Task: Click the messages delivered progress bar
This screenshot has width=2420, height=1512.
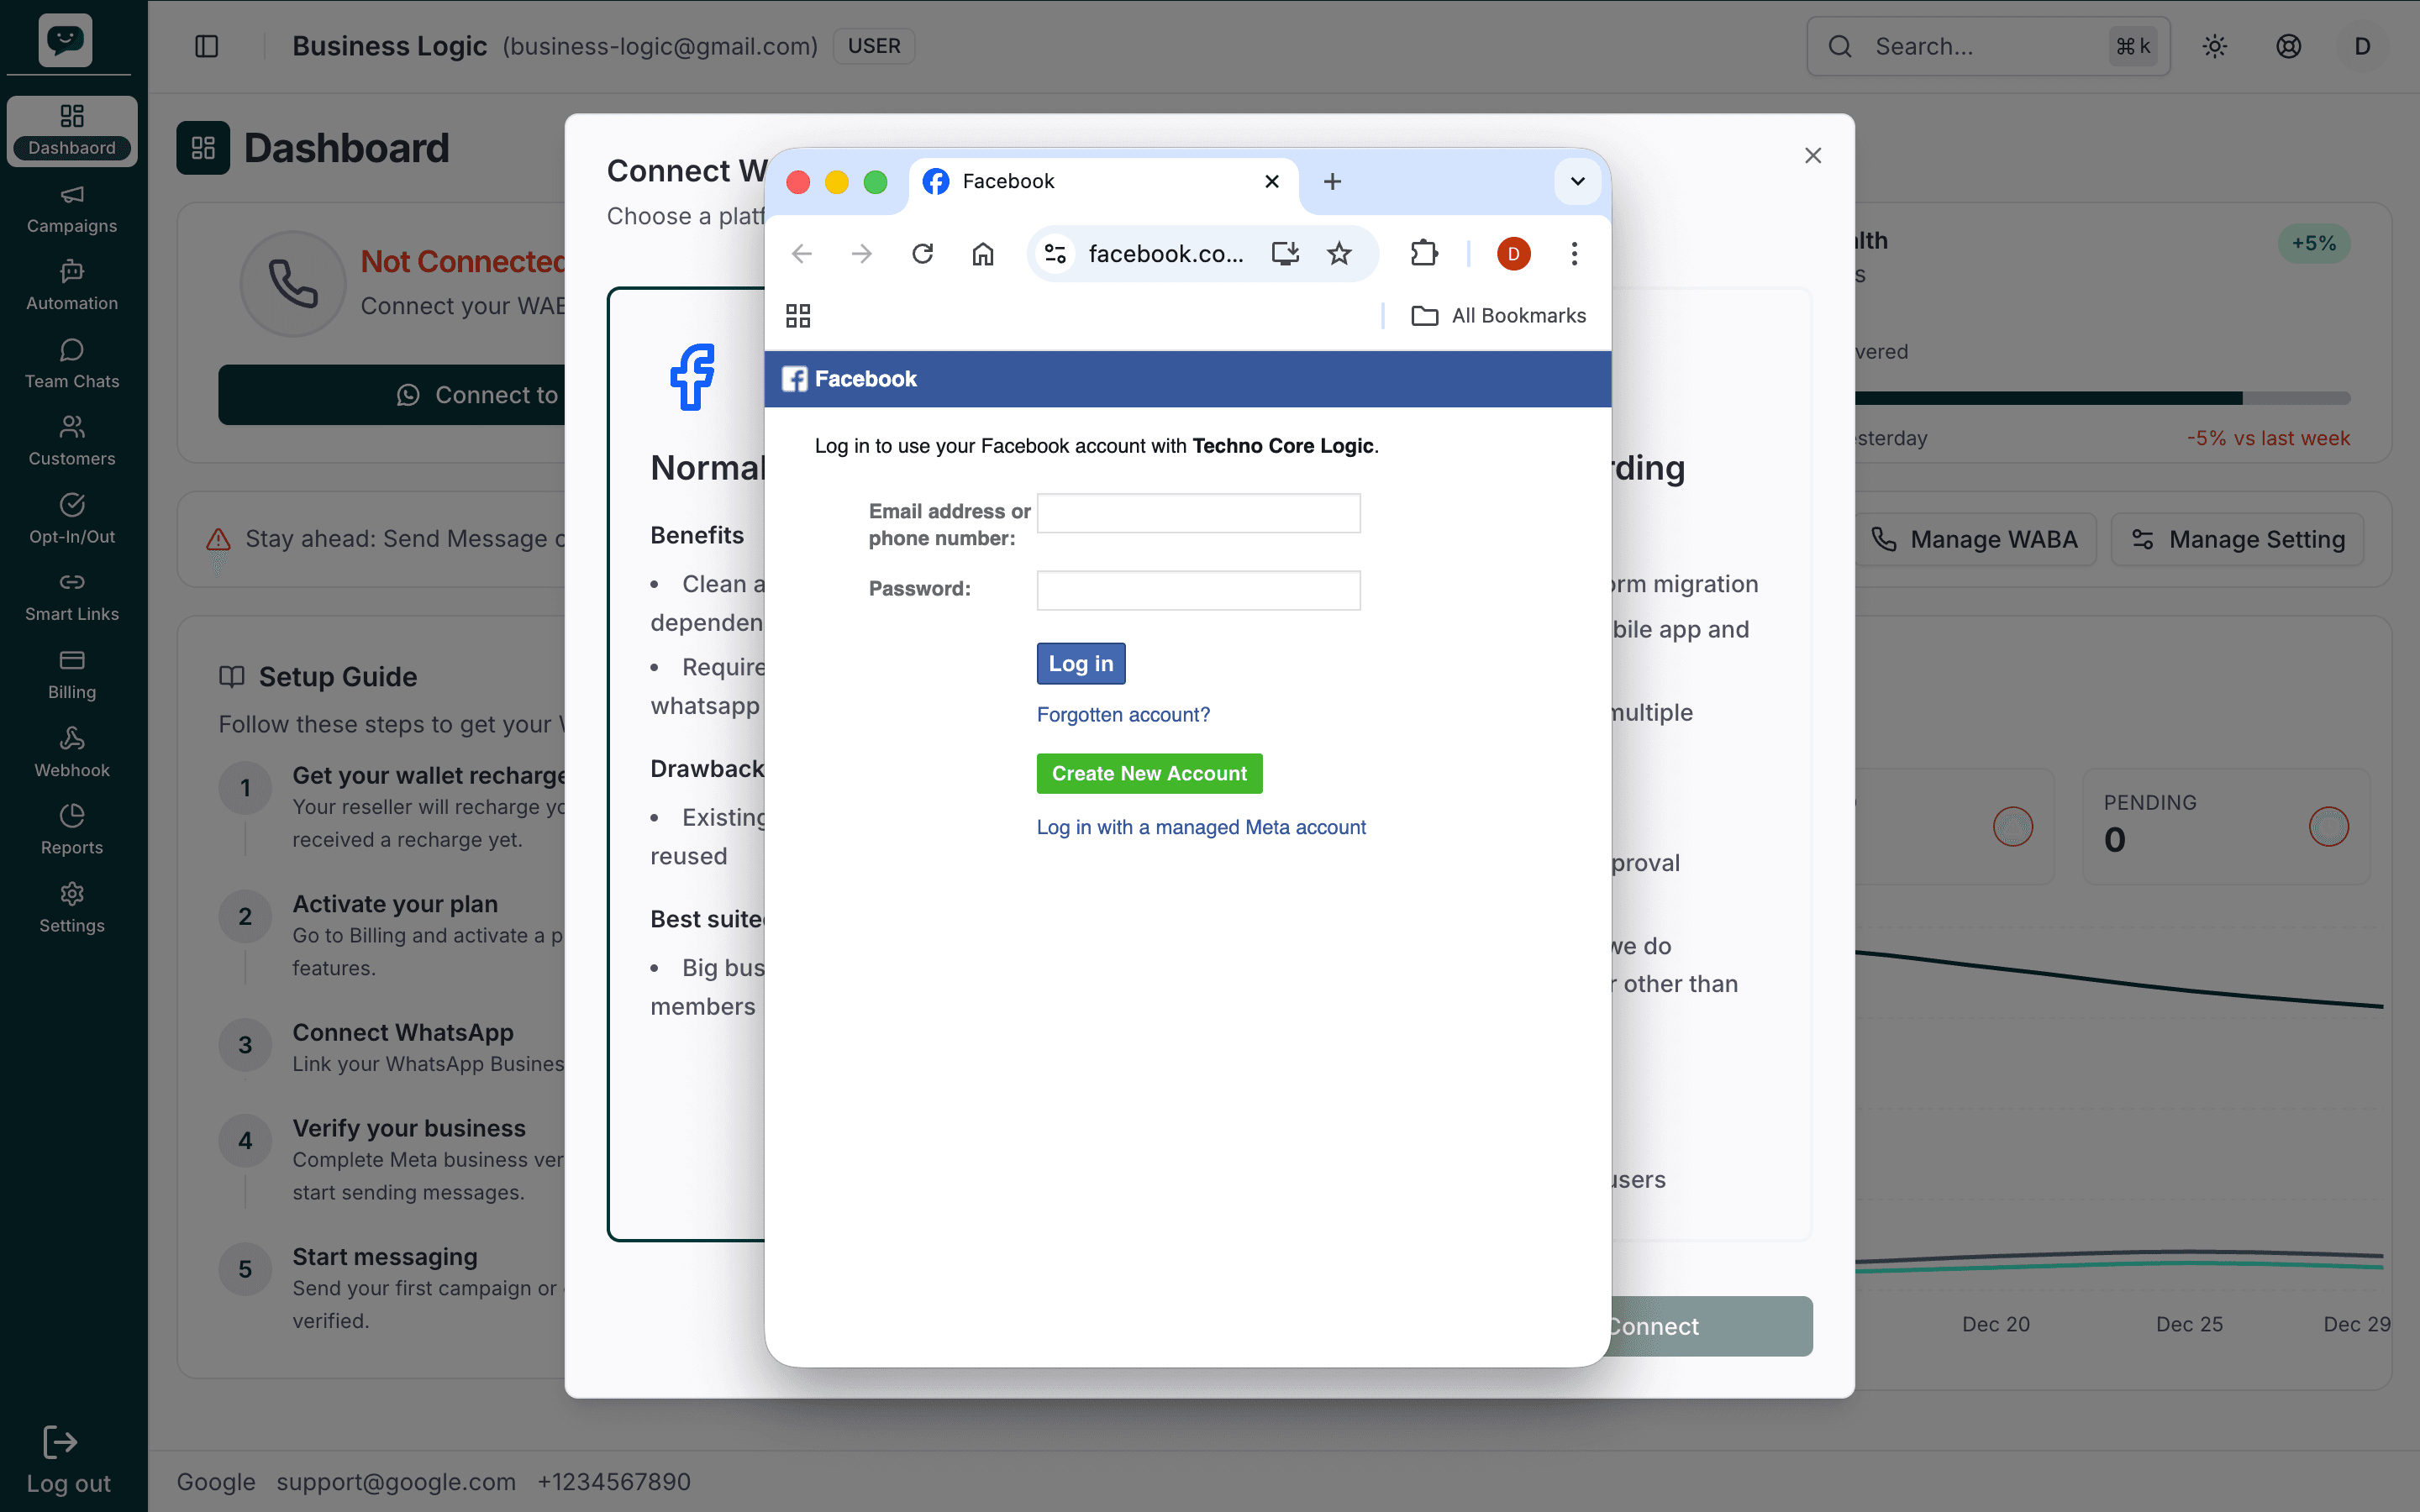Action: pyautogui.click(x=2102, y=398)
